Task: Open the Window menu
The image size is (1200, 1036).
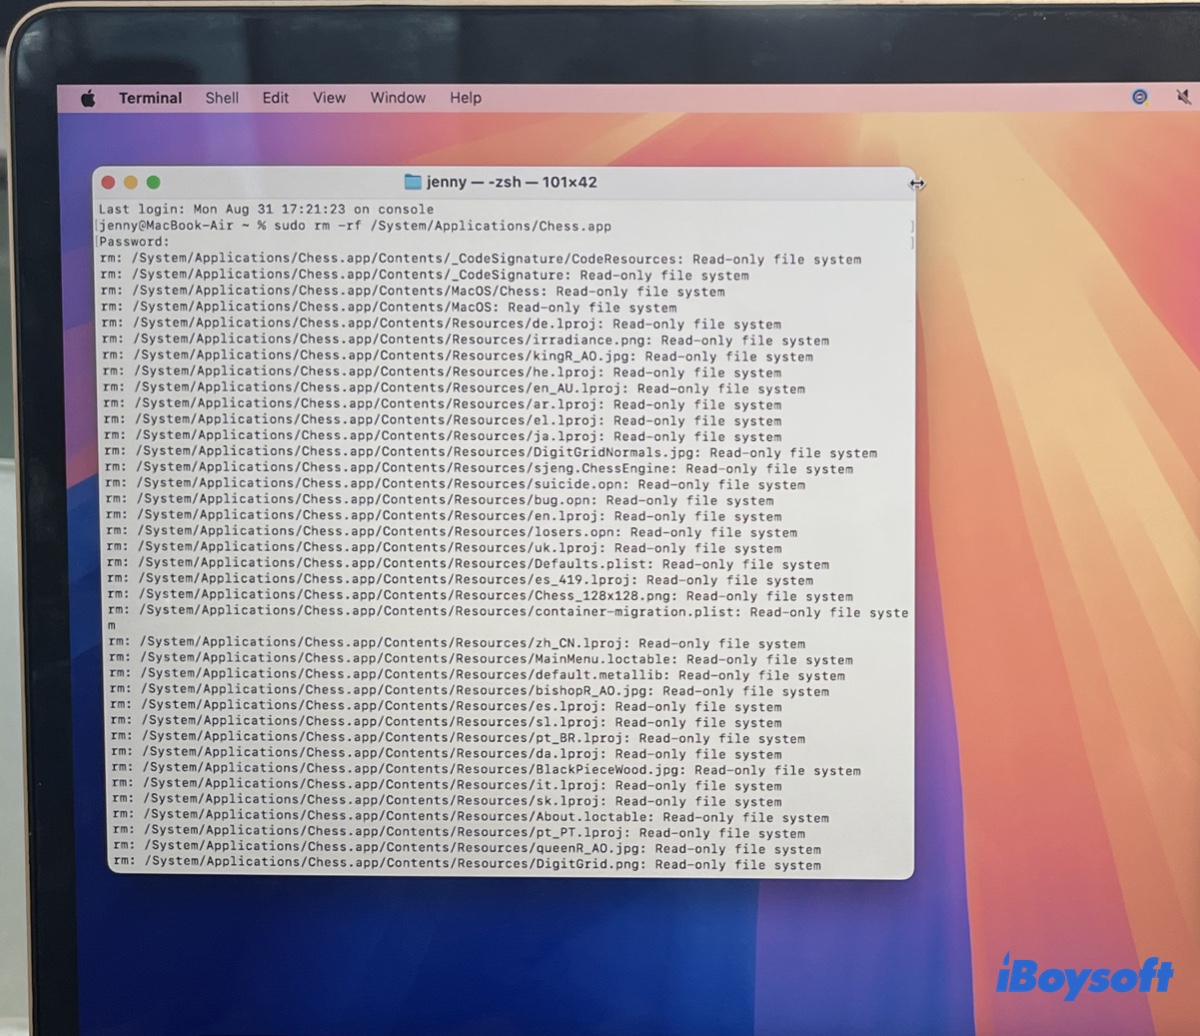Action: coord(398,98)
